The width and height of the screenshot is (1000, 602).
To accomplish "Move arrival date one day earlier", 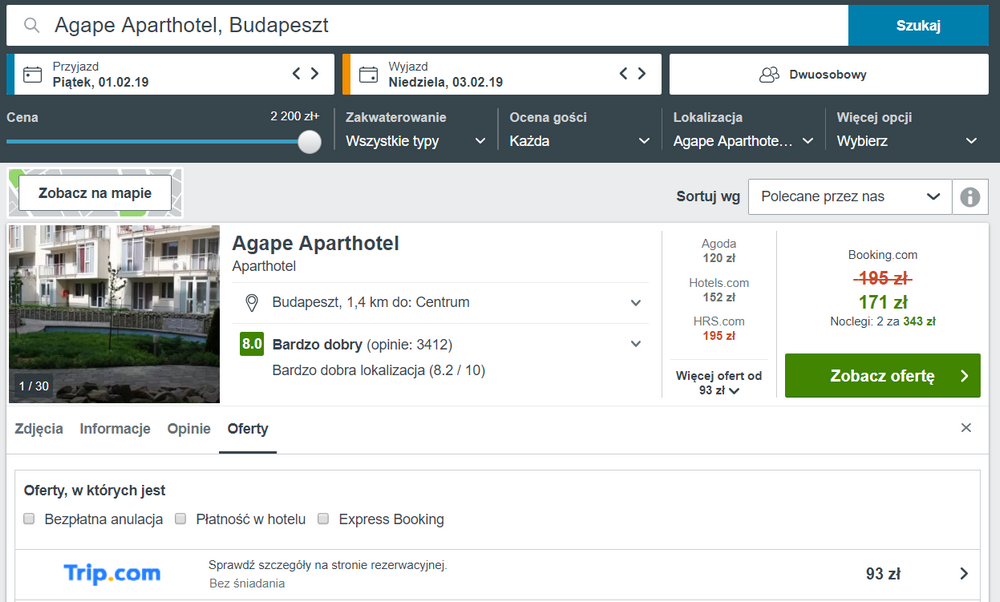I will [x=297, y=73].
